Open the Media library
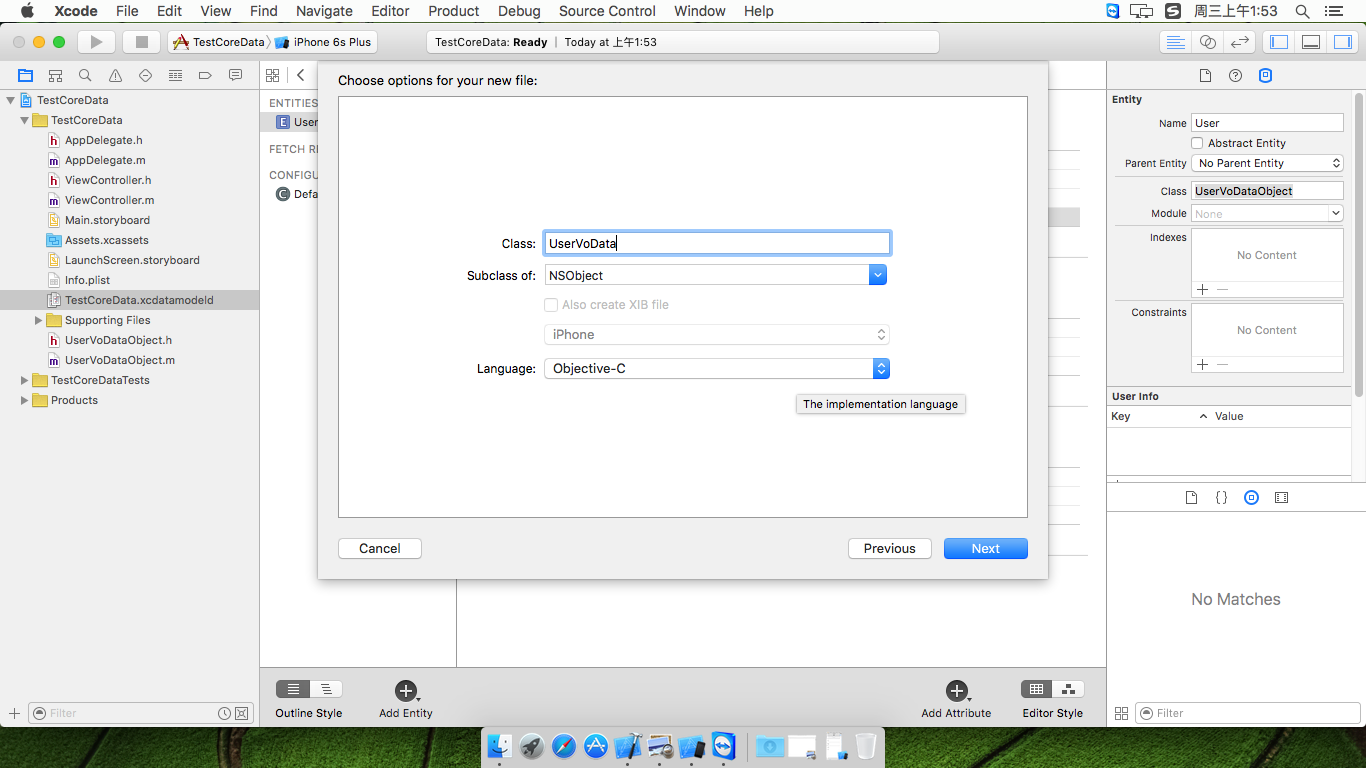Viewport: 1366px width, 768px height. (x=1281, y=497)
